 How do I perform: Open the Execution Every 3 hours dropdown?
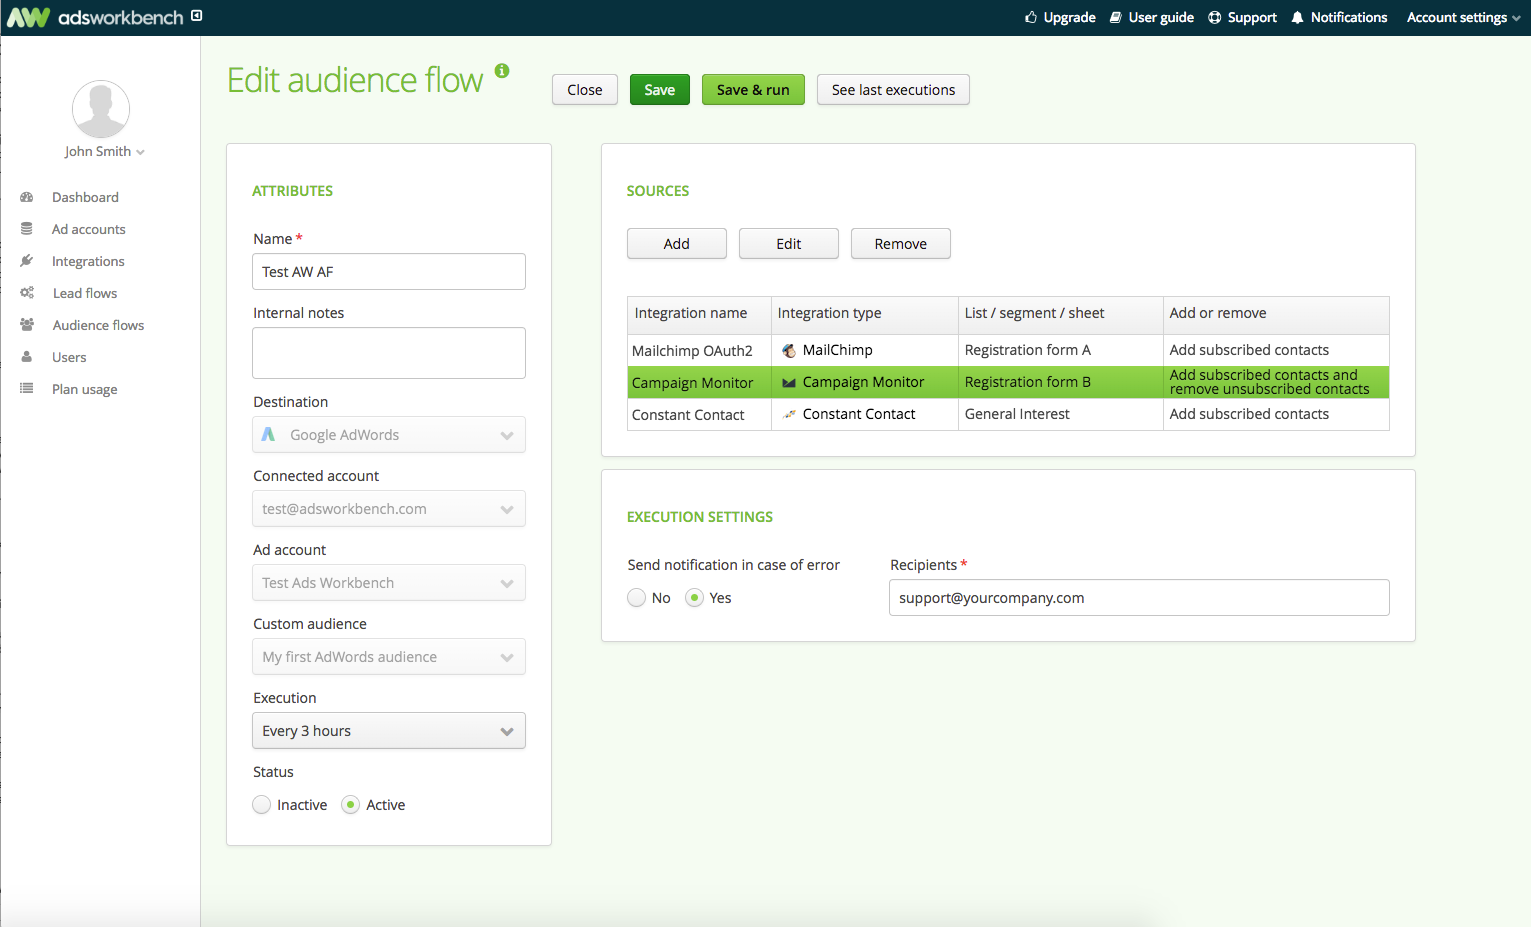389,731
